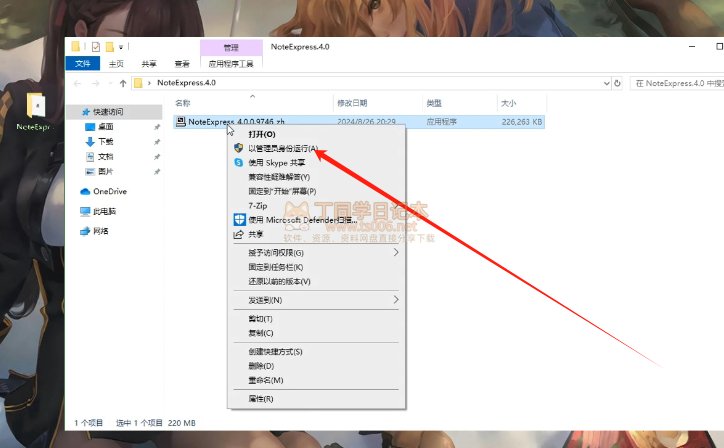Click the Refresh address bar button

(x=617, y=83)
